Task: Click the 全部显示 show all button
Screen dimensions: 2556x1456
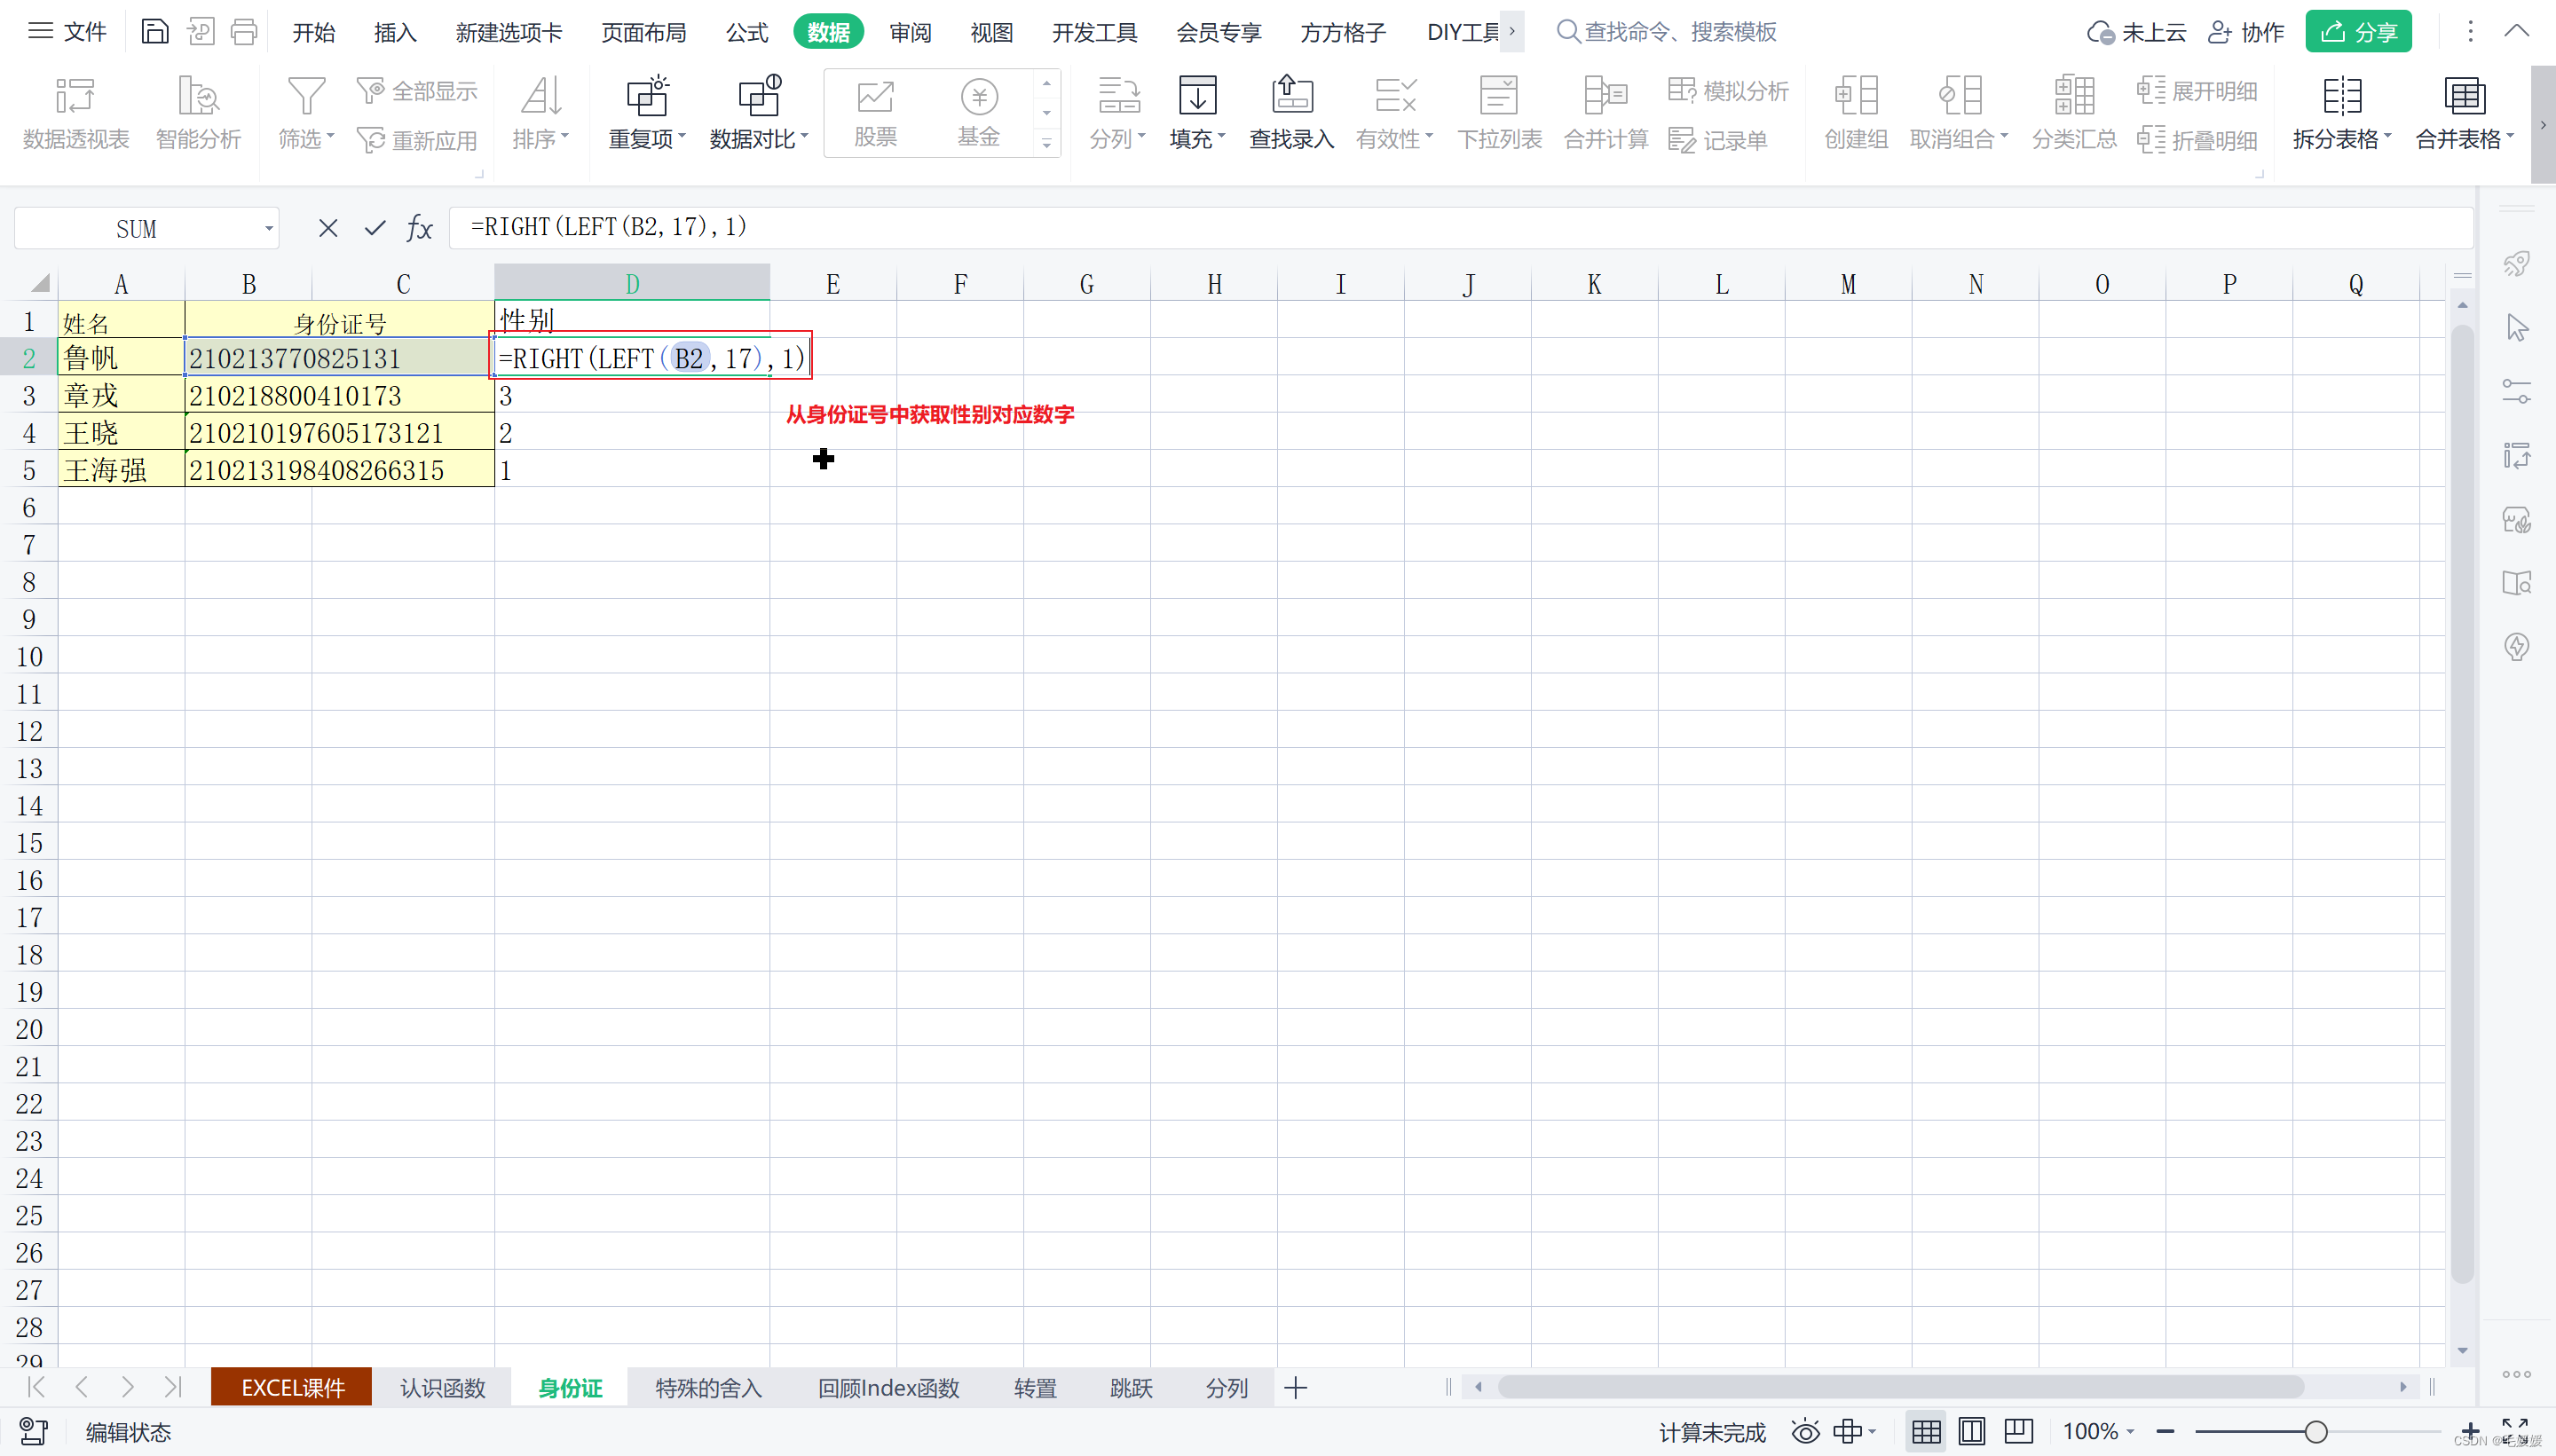Action: (x=417, y=91)
